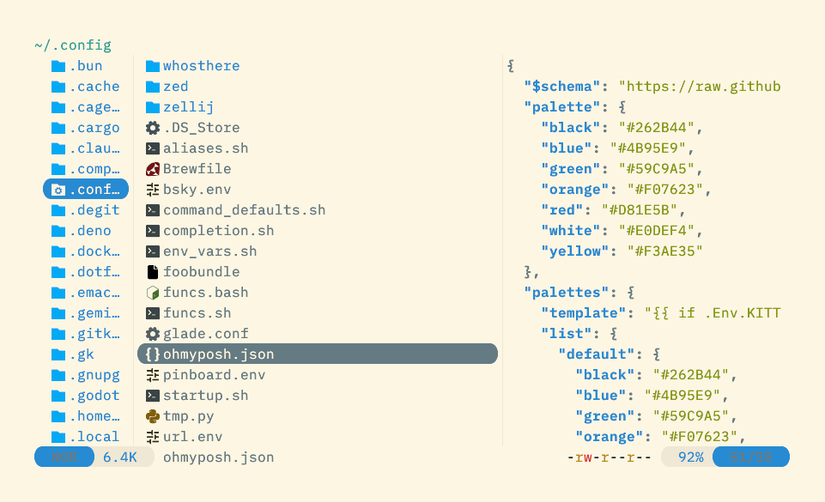Viewport: 825px width, 502px height.
Task: Select the foobundle file name
Action: 202,272
